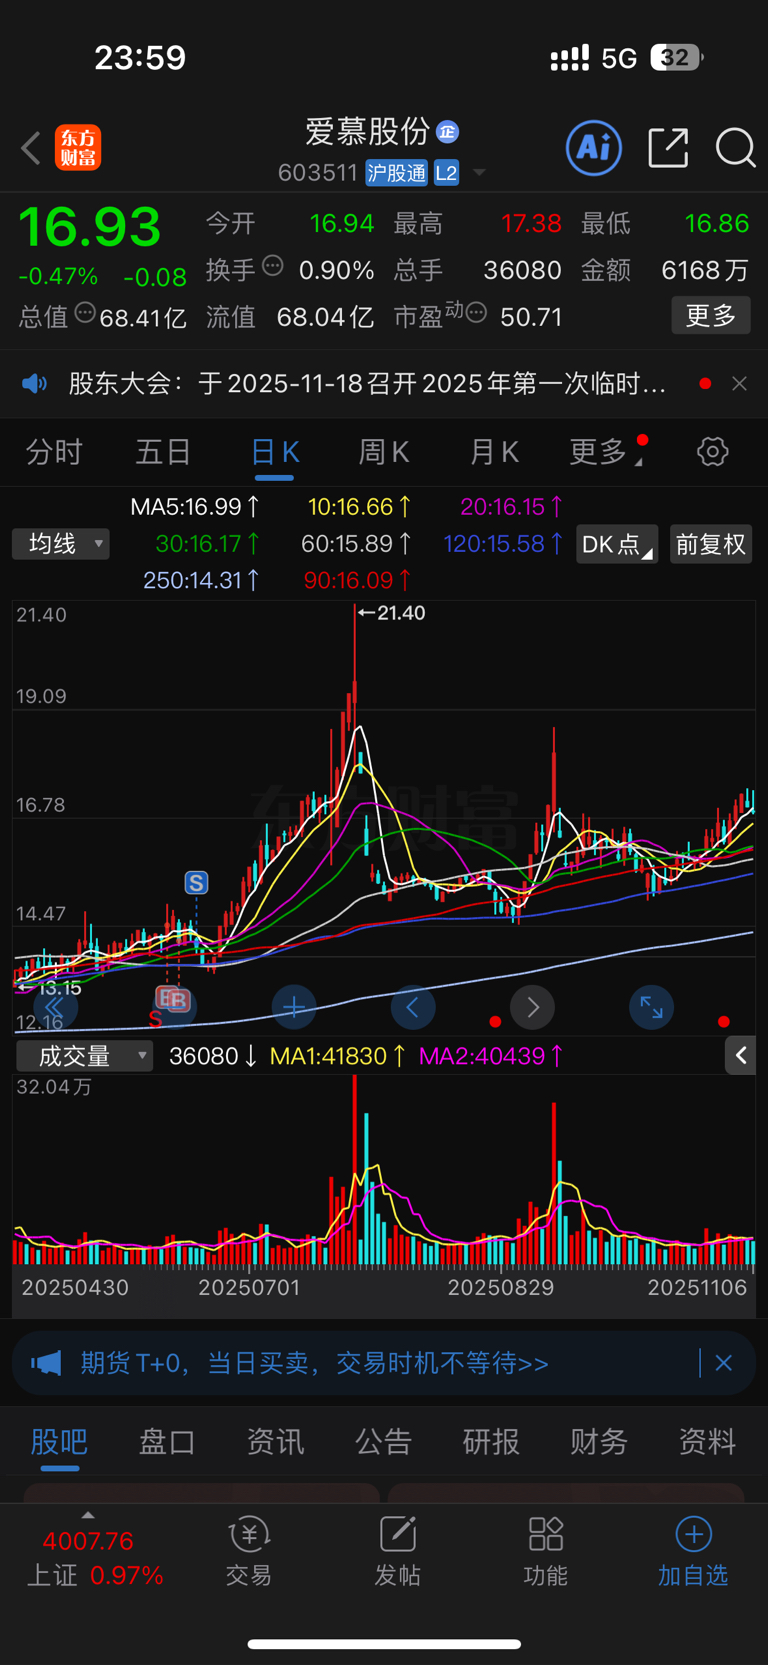Screen dimensions: 769x1665
Task: Open the 资料 tab
Action: coord(707,1441)
